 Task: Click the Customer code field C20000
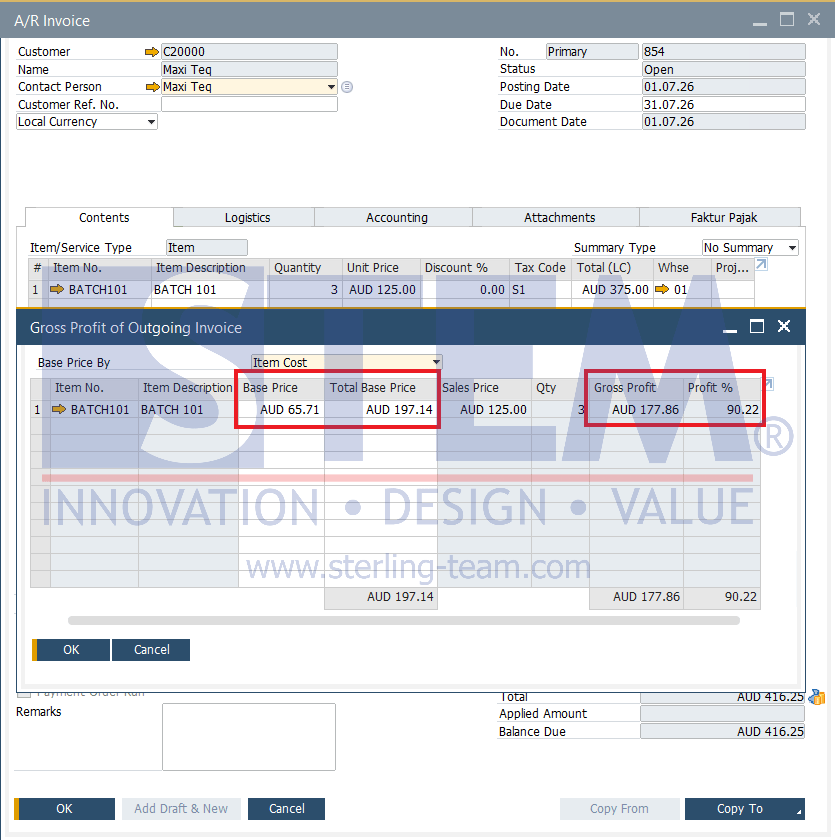[249, 52]
